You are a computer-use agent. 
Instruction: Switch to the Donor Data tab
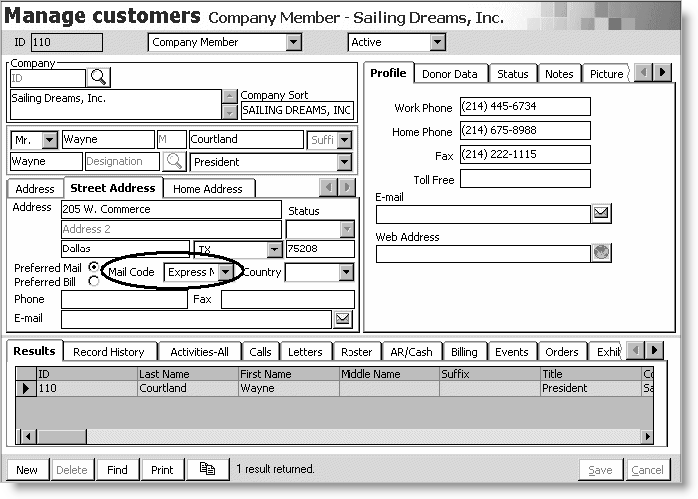coord(450,74)
